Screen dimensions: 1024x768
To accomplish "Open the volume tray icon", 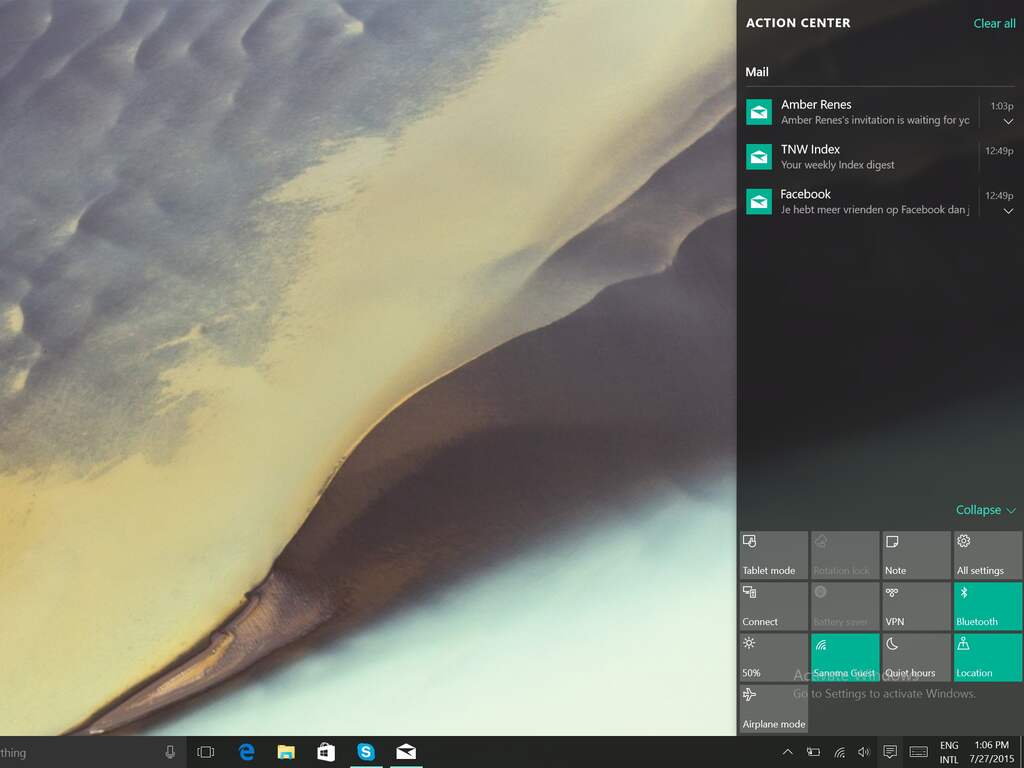I will coord(864,752).
